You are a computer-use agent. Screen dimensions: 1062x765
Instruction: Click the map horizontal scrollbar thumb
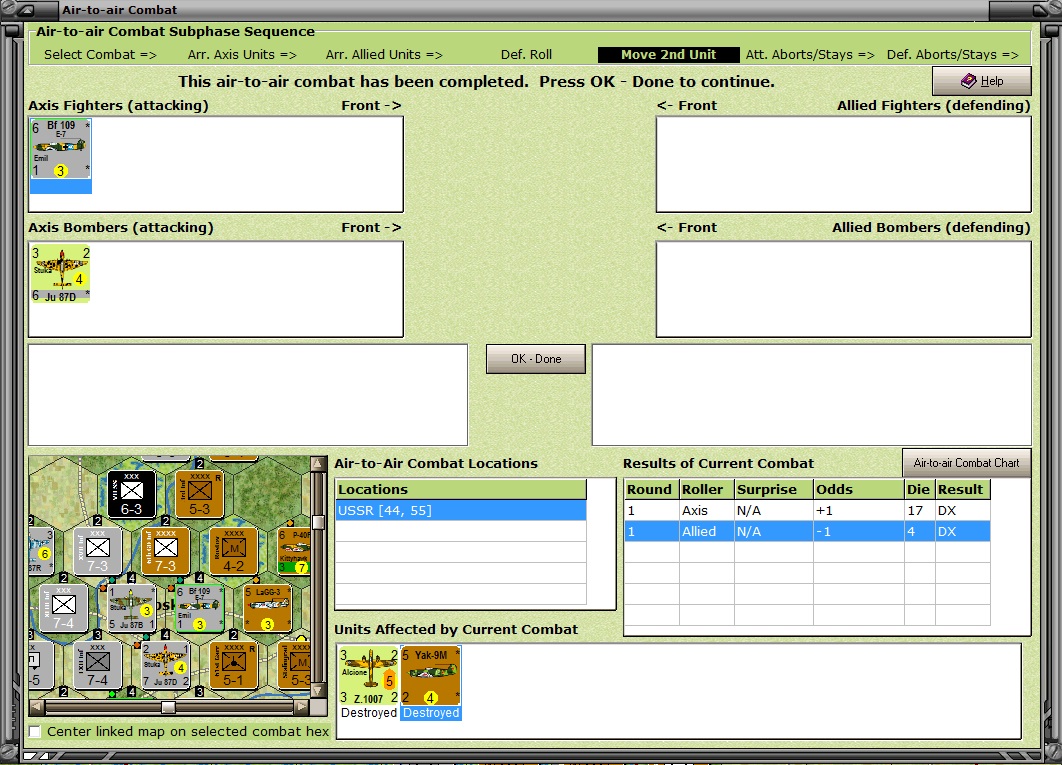pos(168,707)
